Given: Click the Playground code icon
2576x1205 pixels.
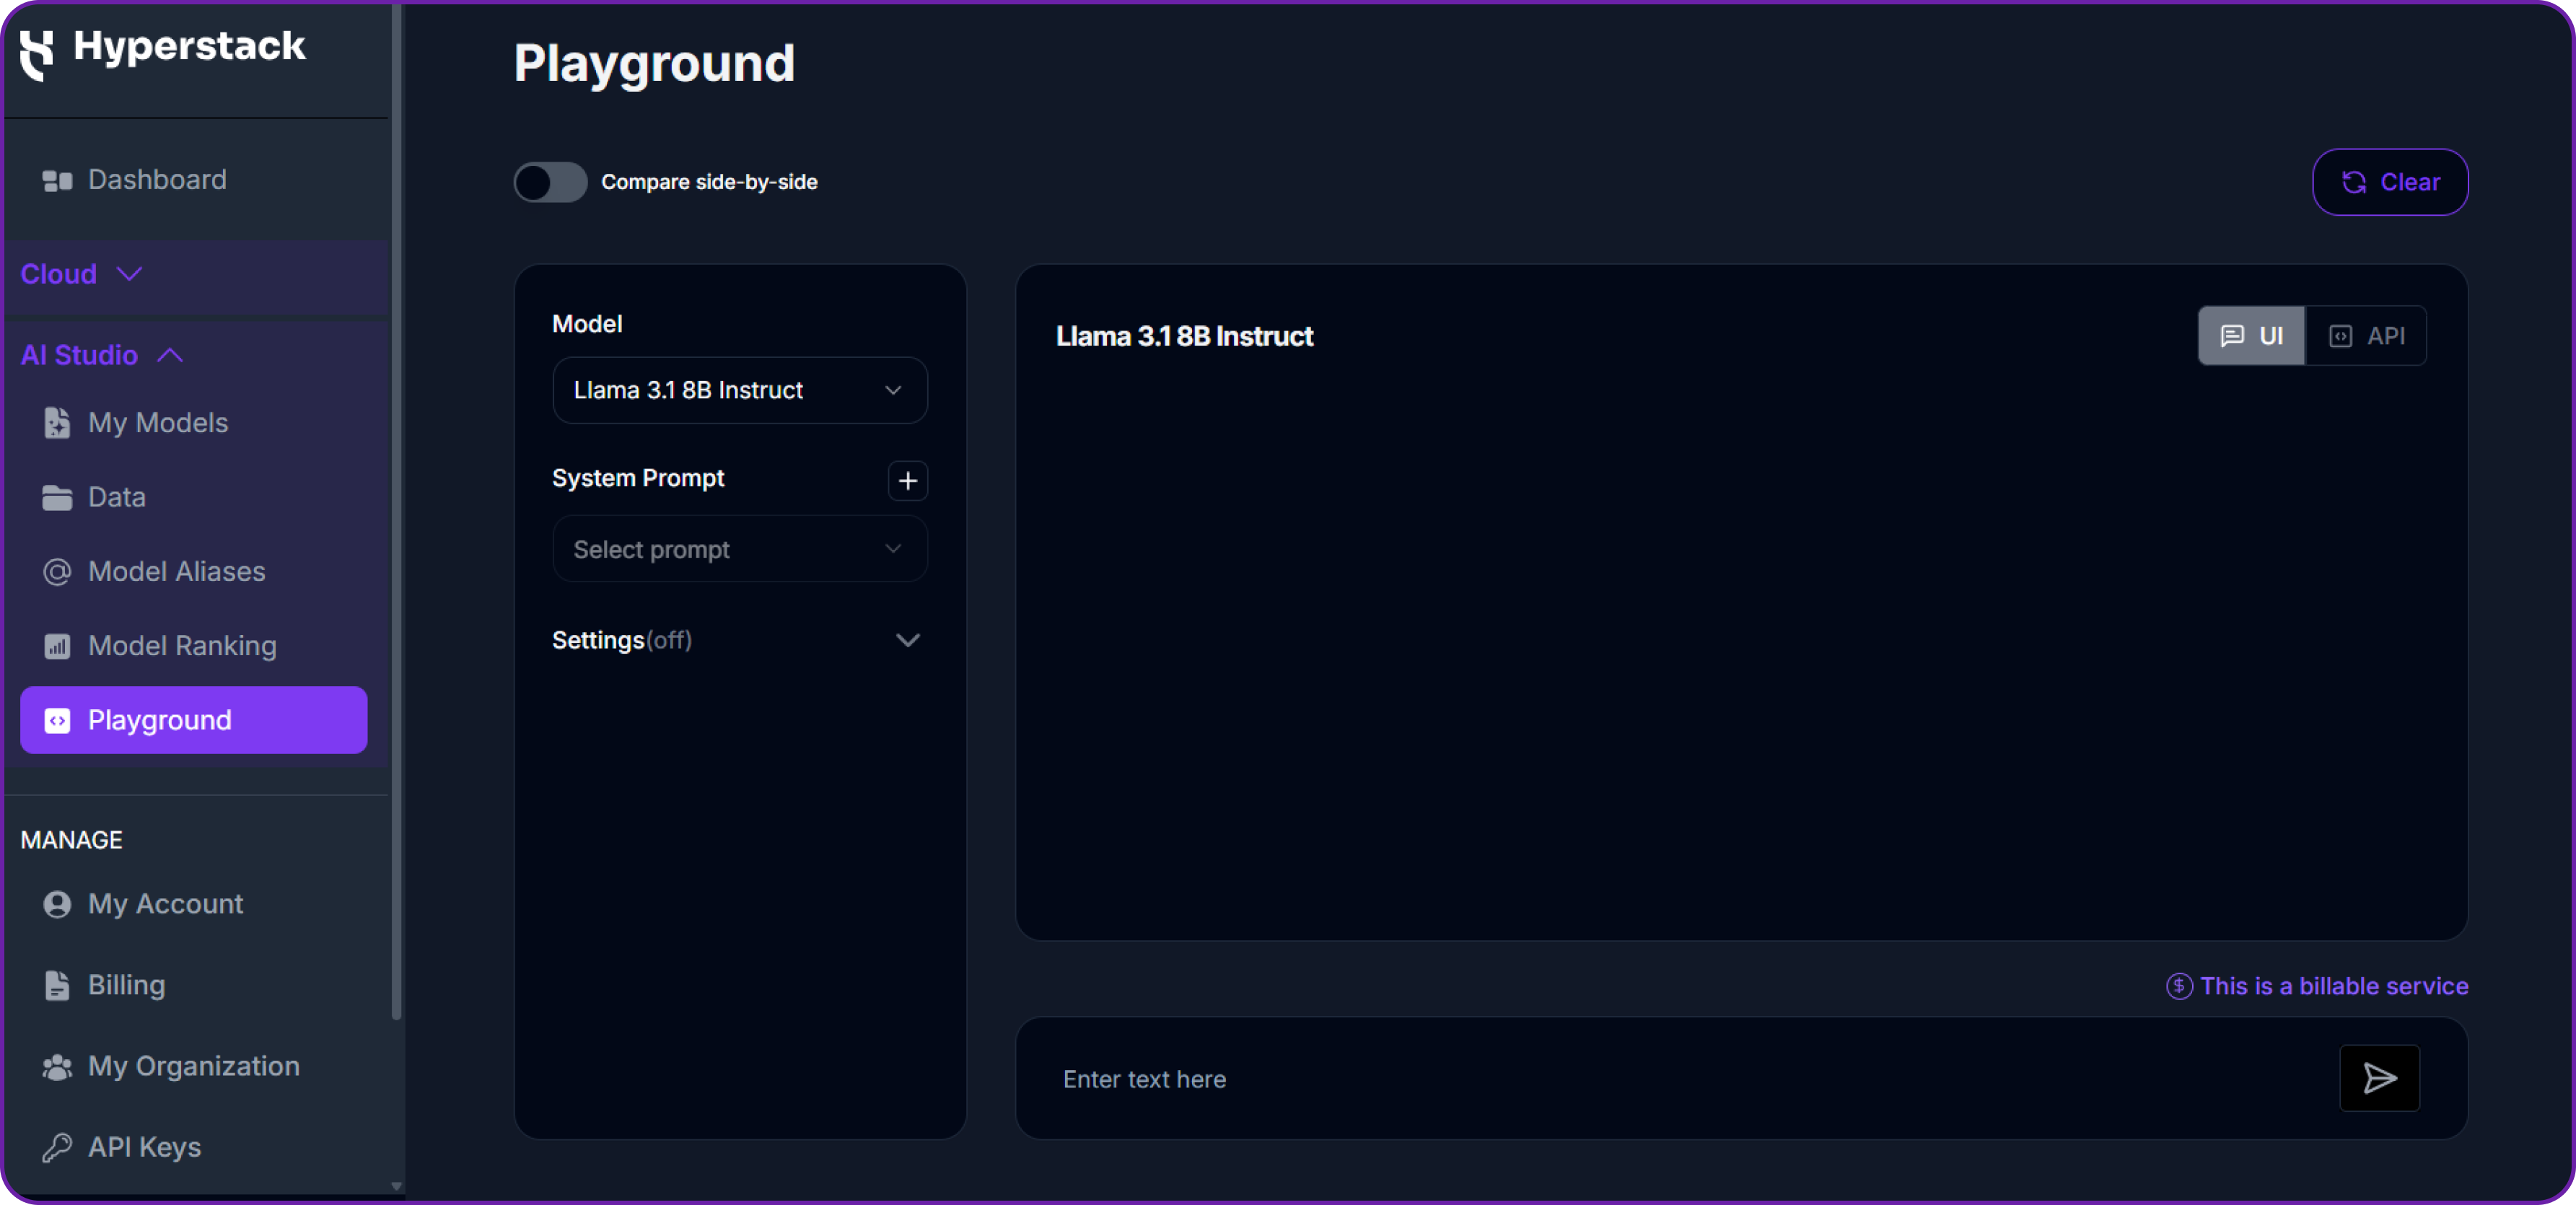Looking at the screenshot, I should [x=57, y=720].
